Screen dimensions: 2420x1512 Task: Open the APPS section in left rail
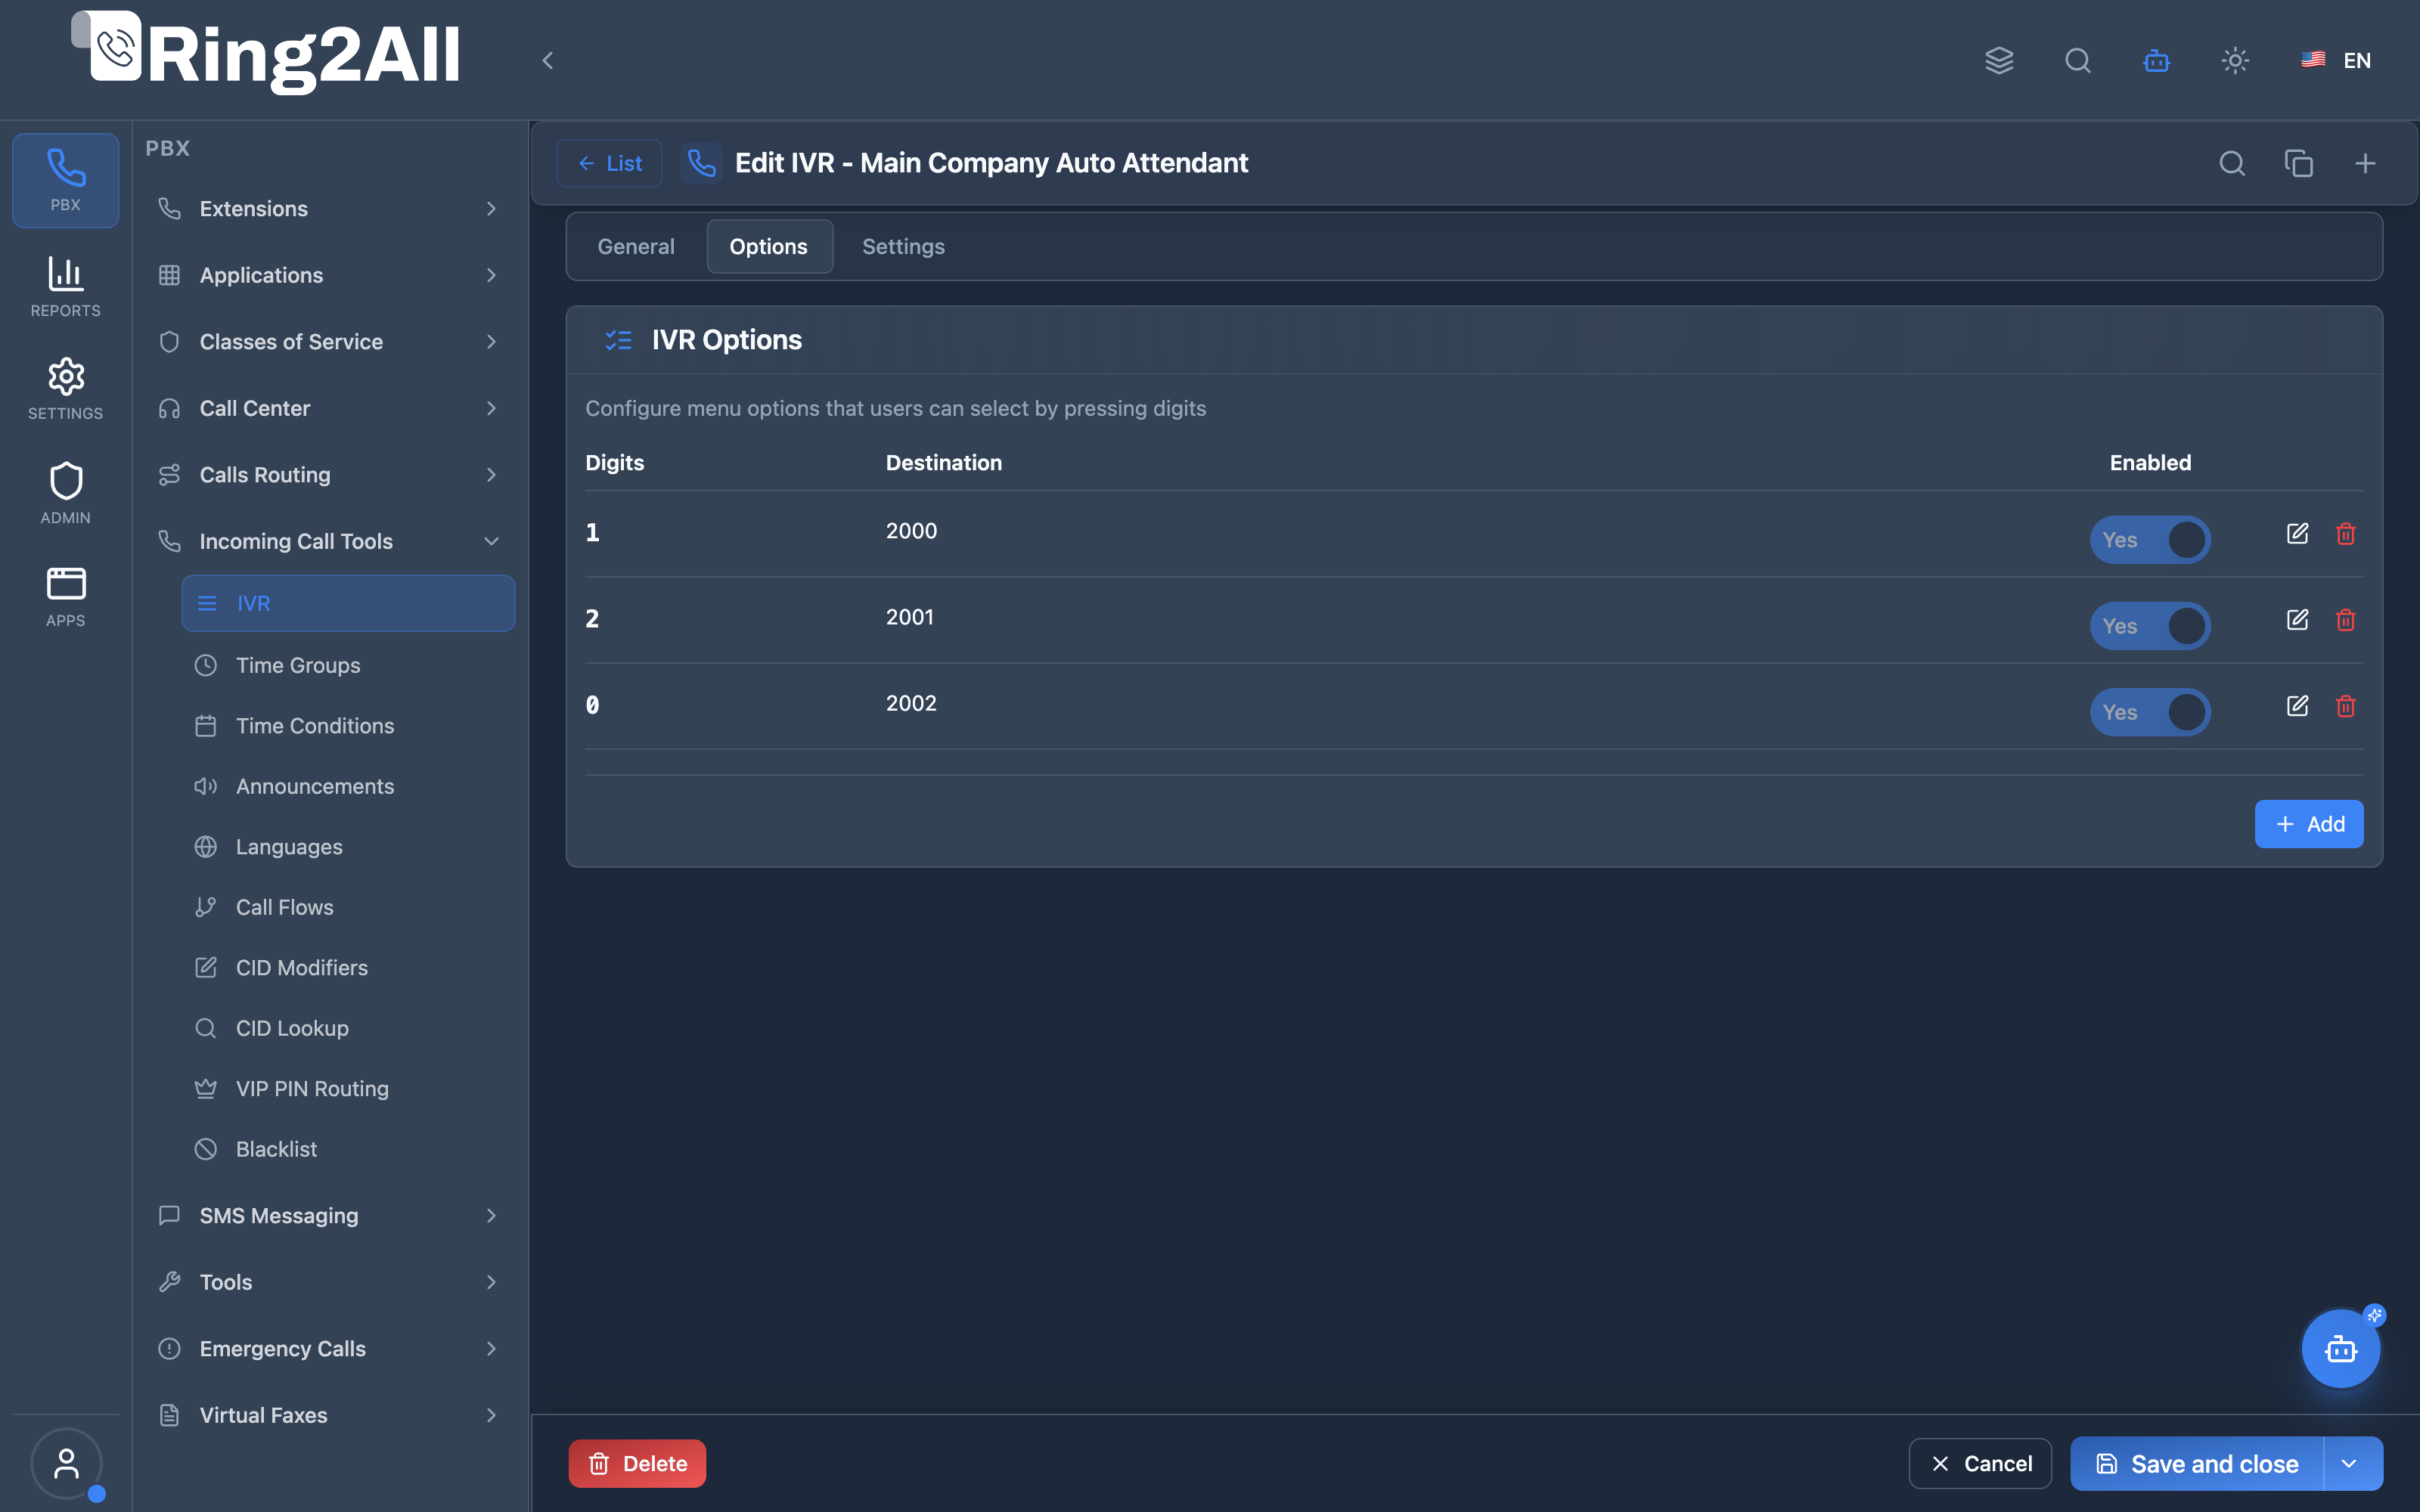(x=66, y=597)
